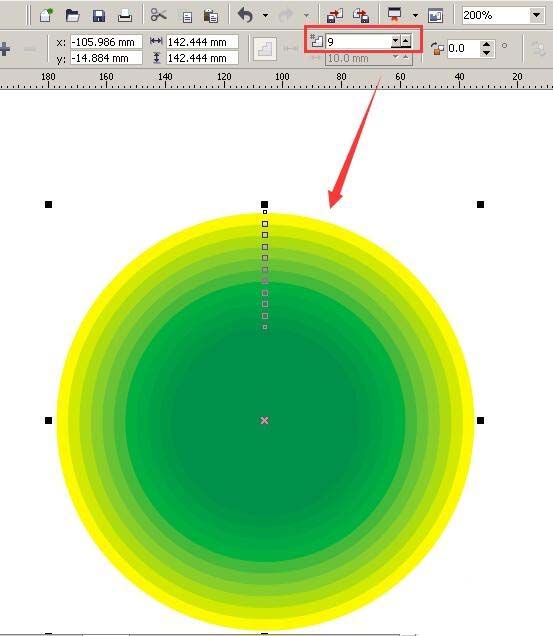Add a preset with the plus icon
Screen dimensions: 553x636
5,49
